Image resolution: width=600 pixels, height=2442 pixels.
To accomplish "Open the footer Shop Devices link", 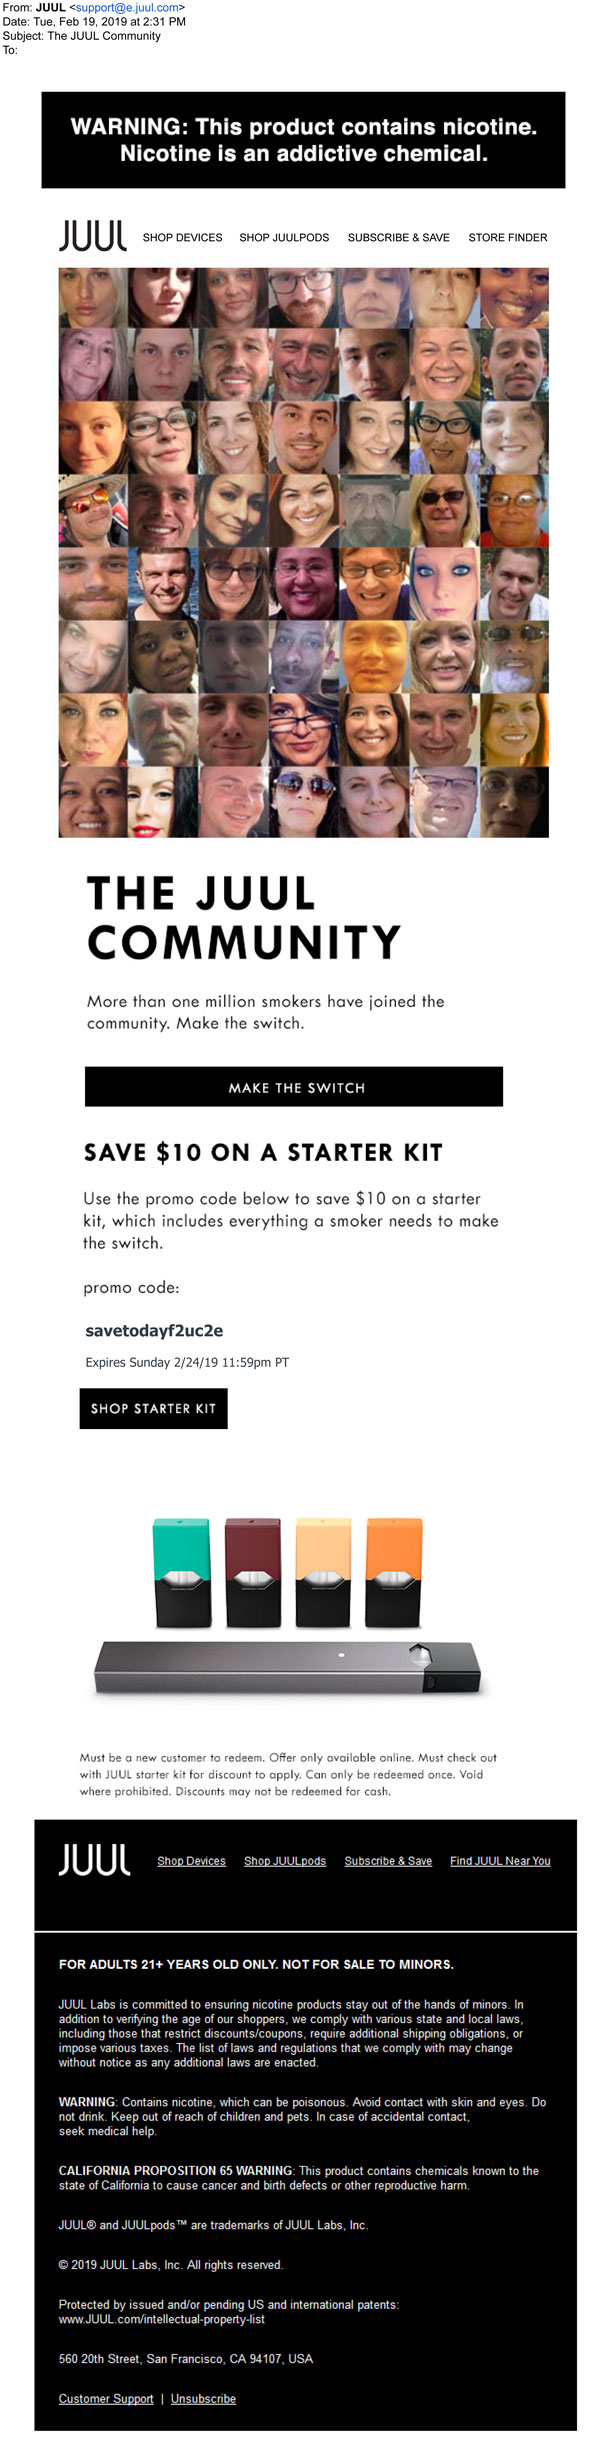I will click(x=191, y=1861).
